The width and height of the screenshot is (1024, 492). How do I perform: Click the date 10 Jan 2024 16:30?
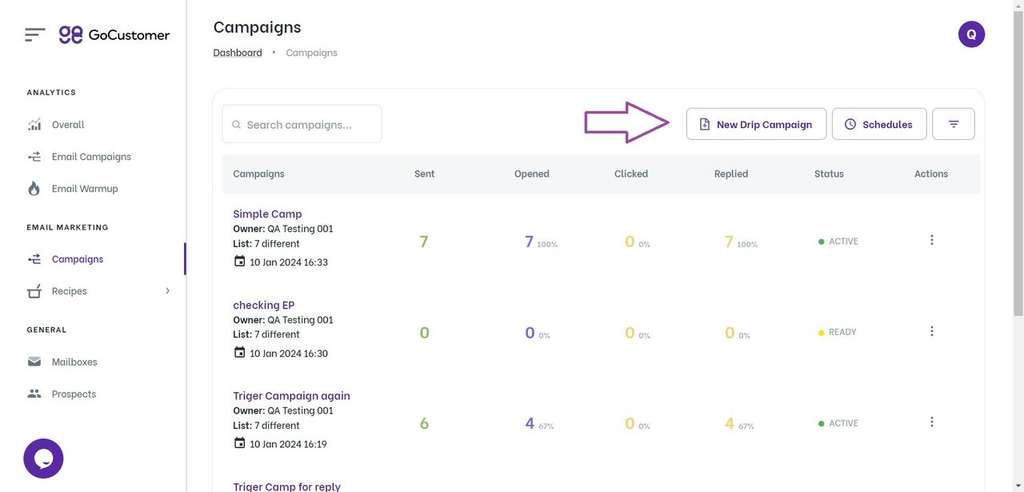[x=289, y=353]
